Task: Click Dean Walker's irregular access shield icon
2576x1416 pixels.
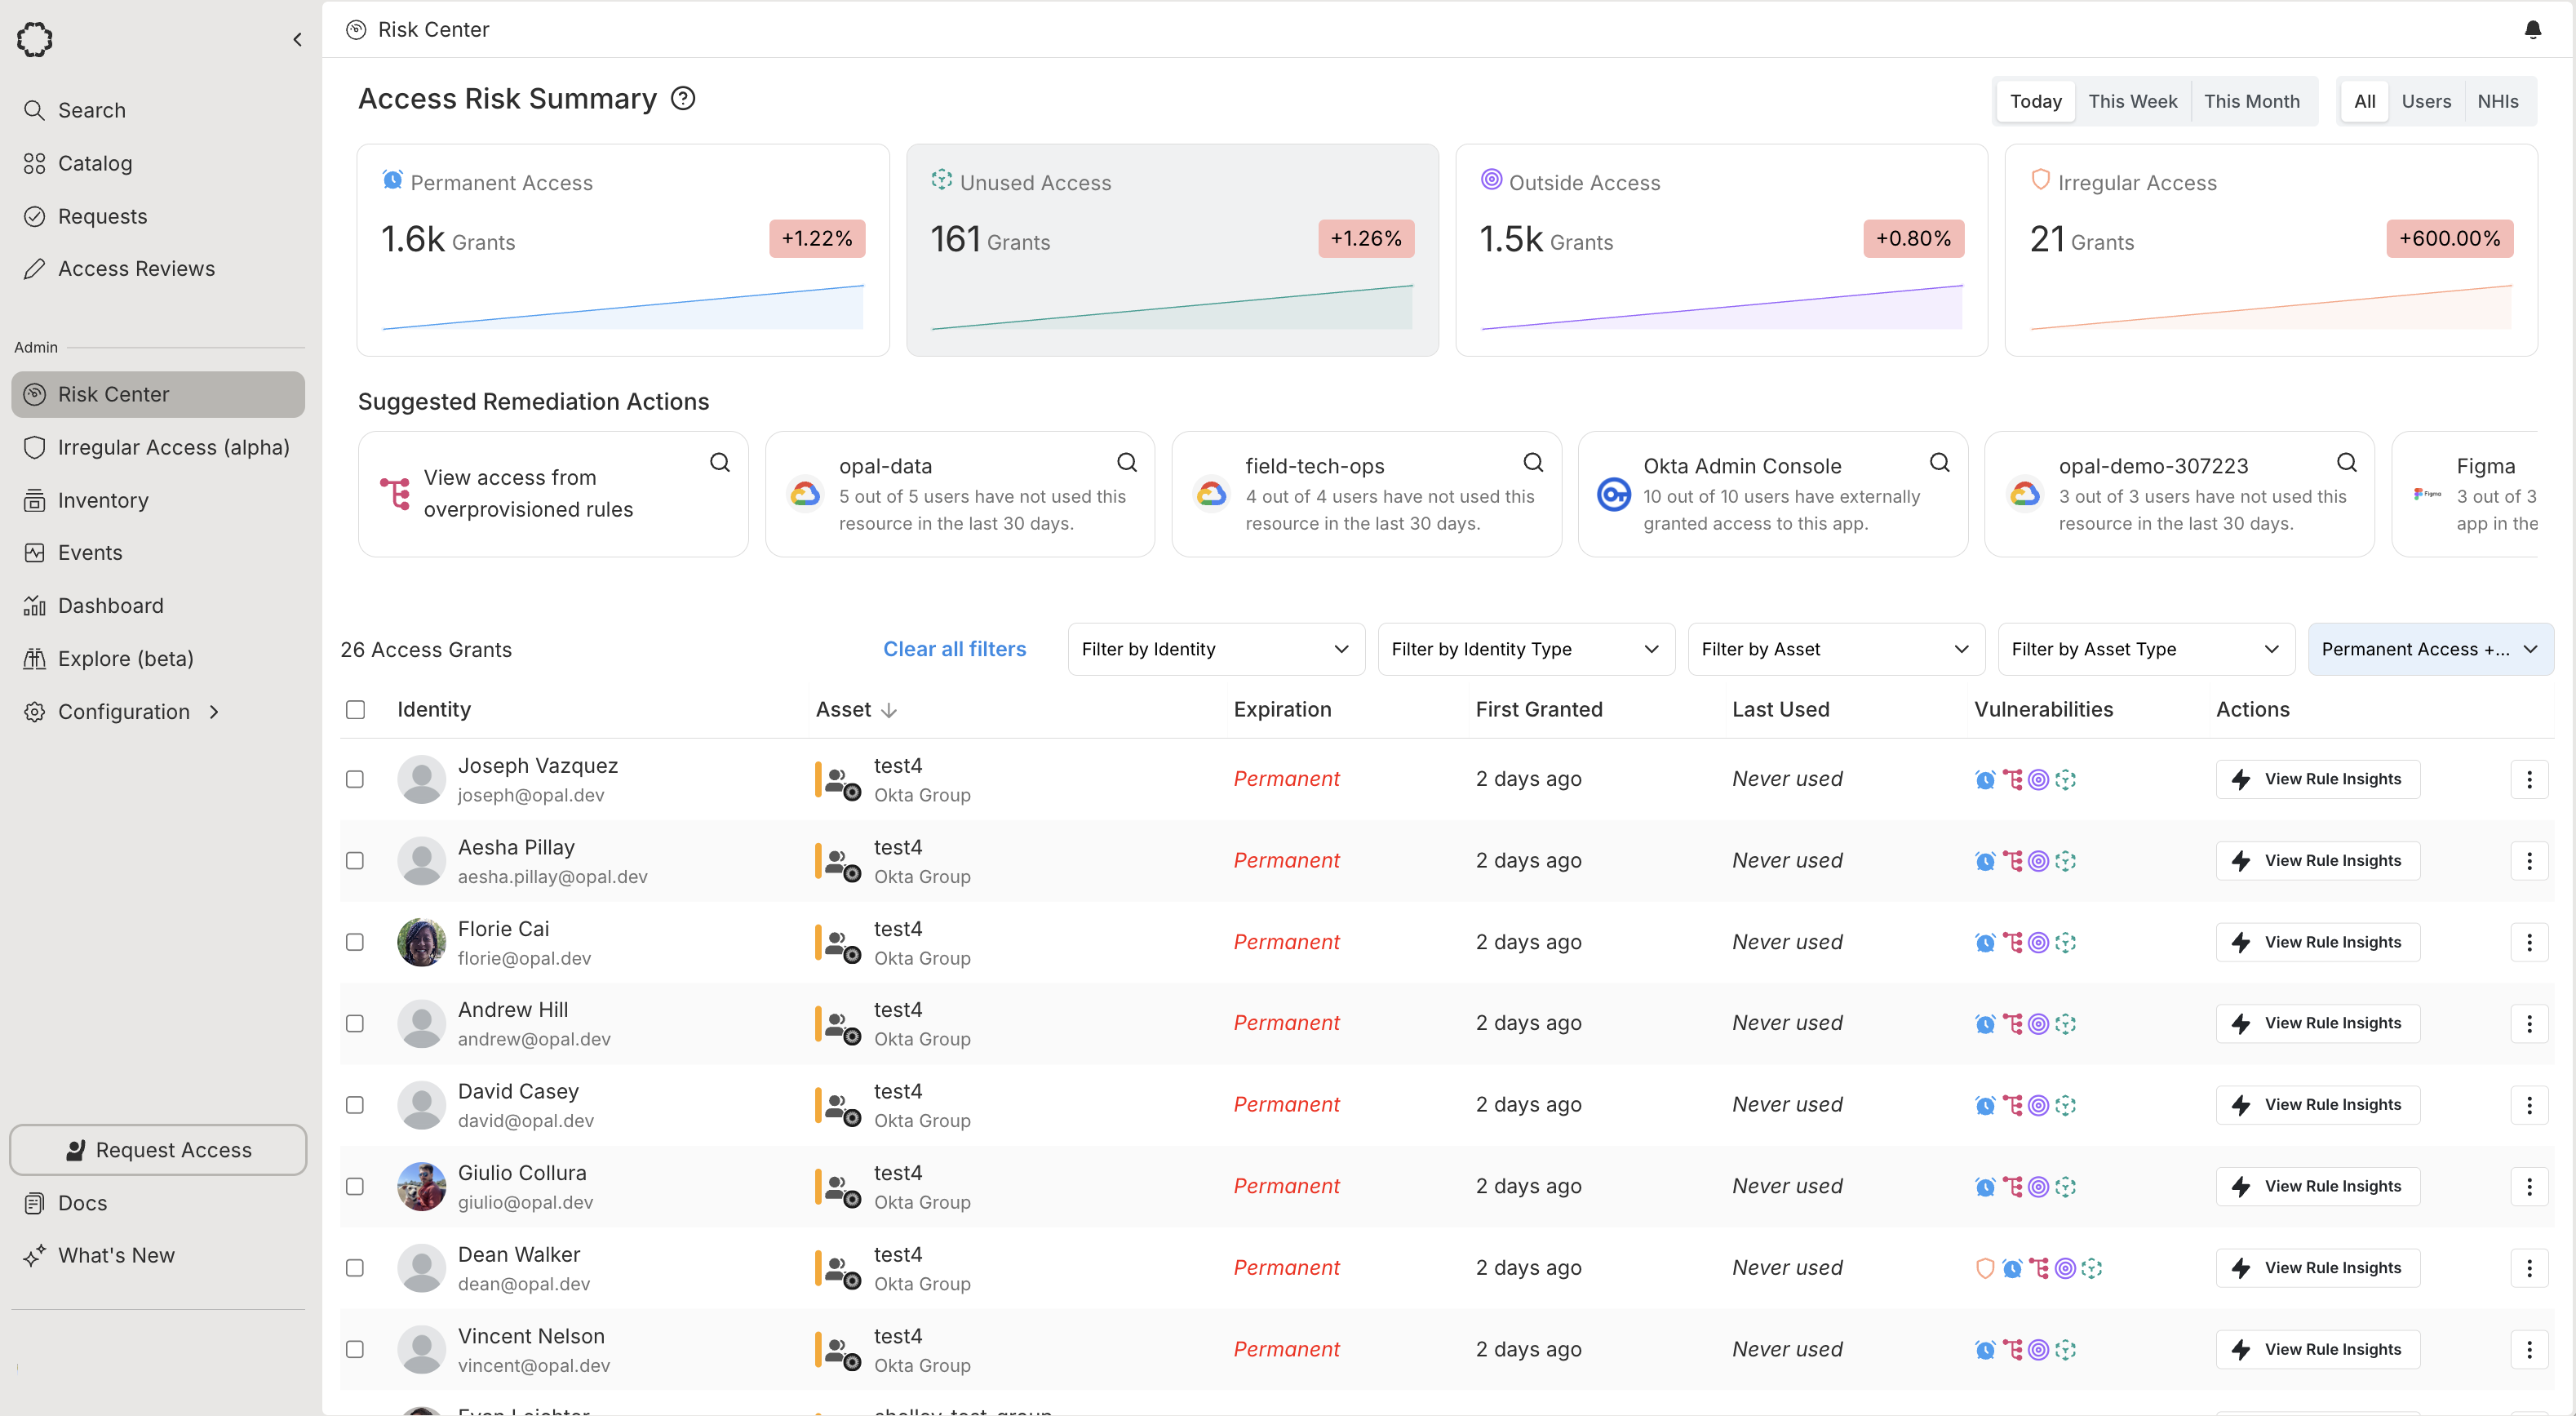Action: click(x=1985, y=1268)
